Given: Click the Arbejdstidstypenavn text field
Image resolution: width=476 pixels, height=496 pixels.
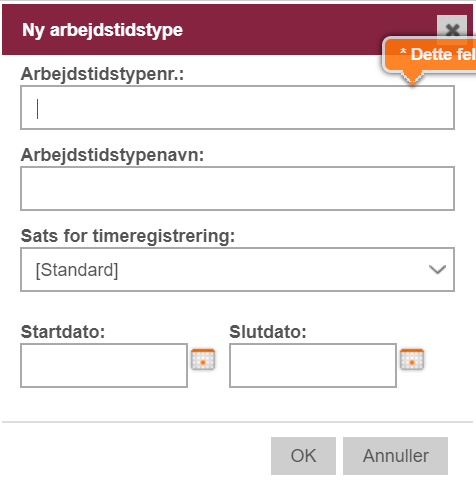Looking at the screenshot, I should tap(237, 188).
